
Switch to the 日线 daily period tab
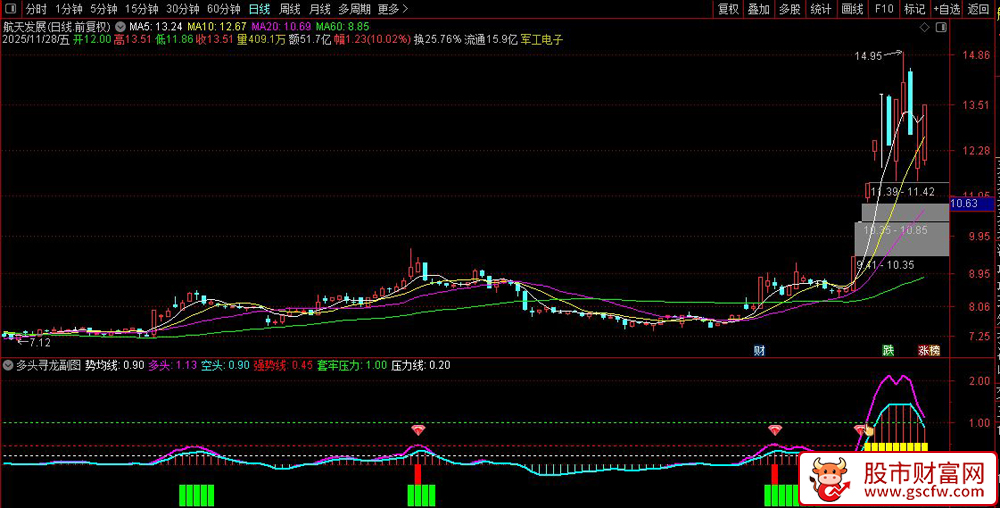point(259,9)
